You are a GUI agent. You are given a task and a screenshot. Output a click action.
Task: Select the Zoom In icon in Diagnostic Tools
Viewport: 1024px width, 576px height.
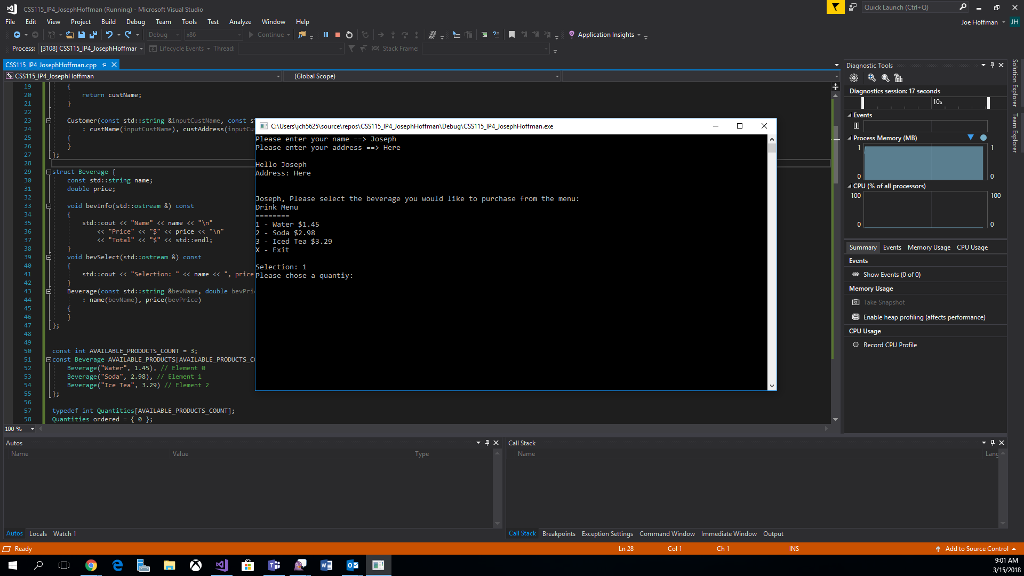click(871, 78)
